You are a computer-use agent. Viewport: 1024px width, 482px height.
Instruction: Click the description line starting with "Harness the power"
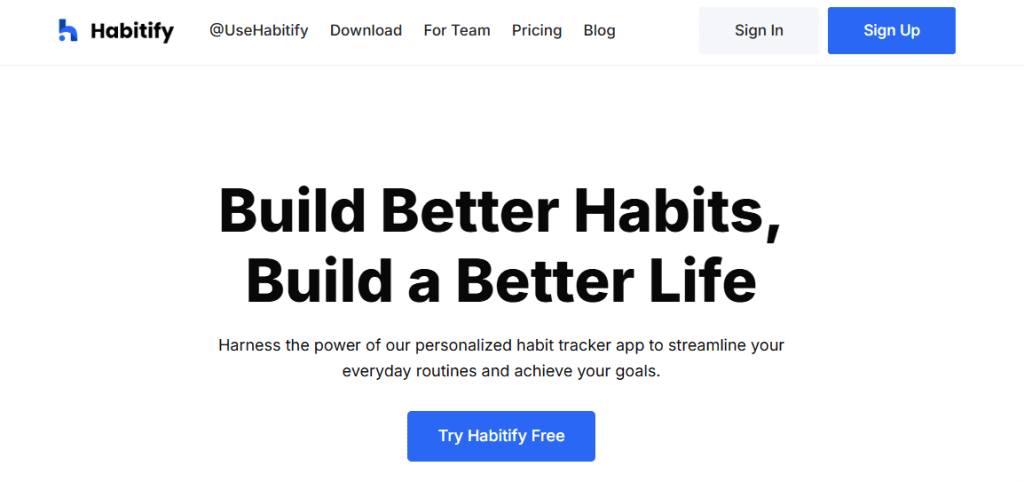(x=501, y=346)
